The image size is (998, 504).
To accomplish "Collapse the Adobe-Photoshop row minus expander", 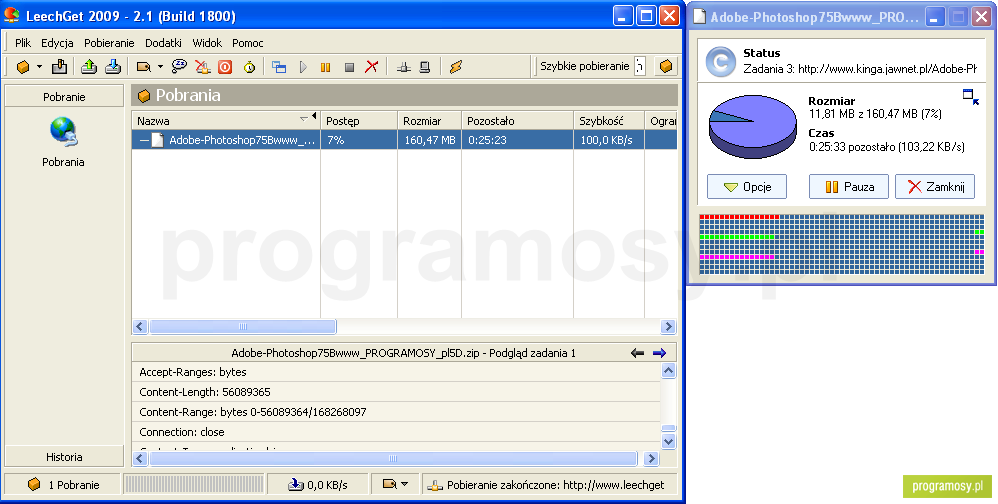I will click(x=144, y=140).
